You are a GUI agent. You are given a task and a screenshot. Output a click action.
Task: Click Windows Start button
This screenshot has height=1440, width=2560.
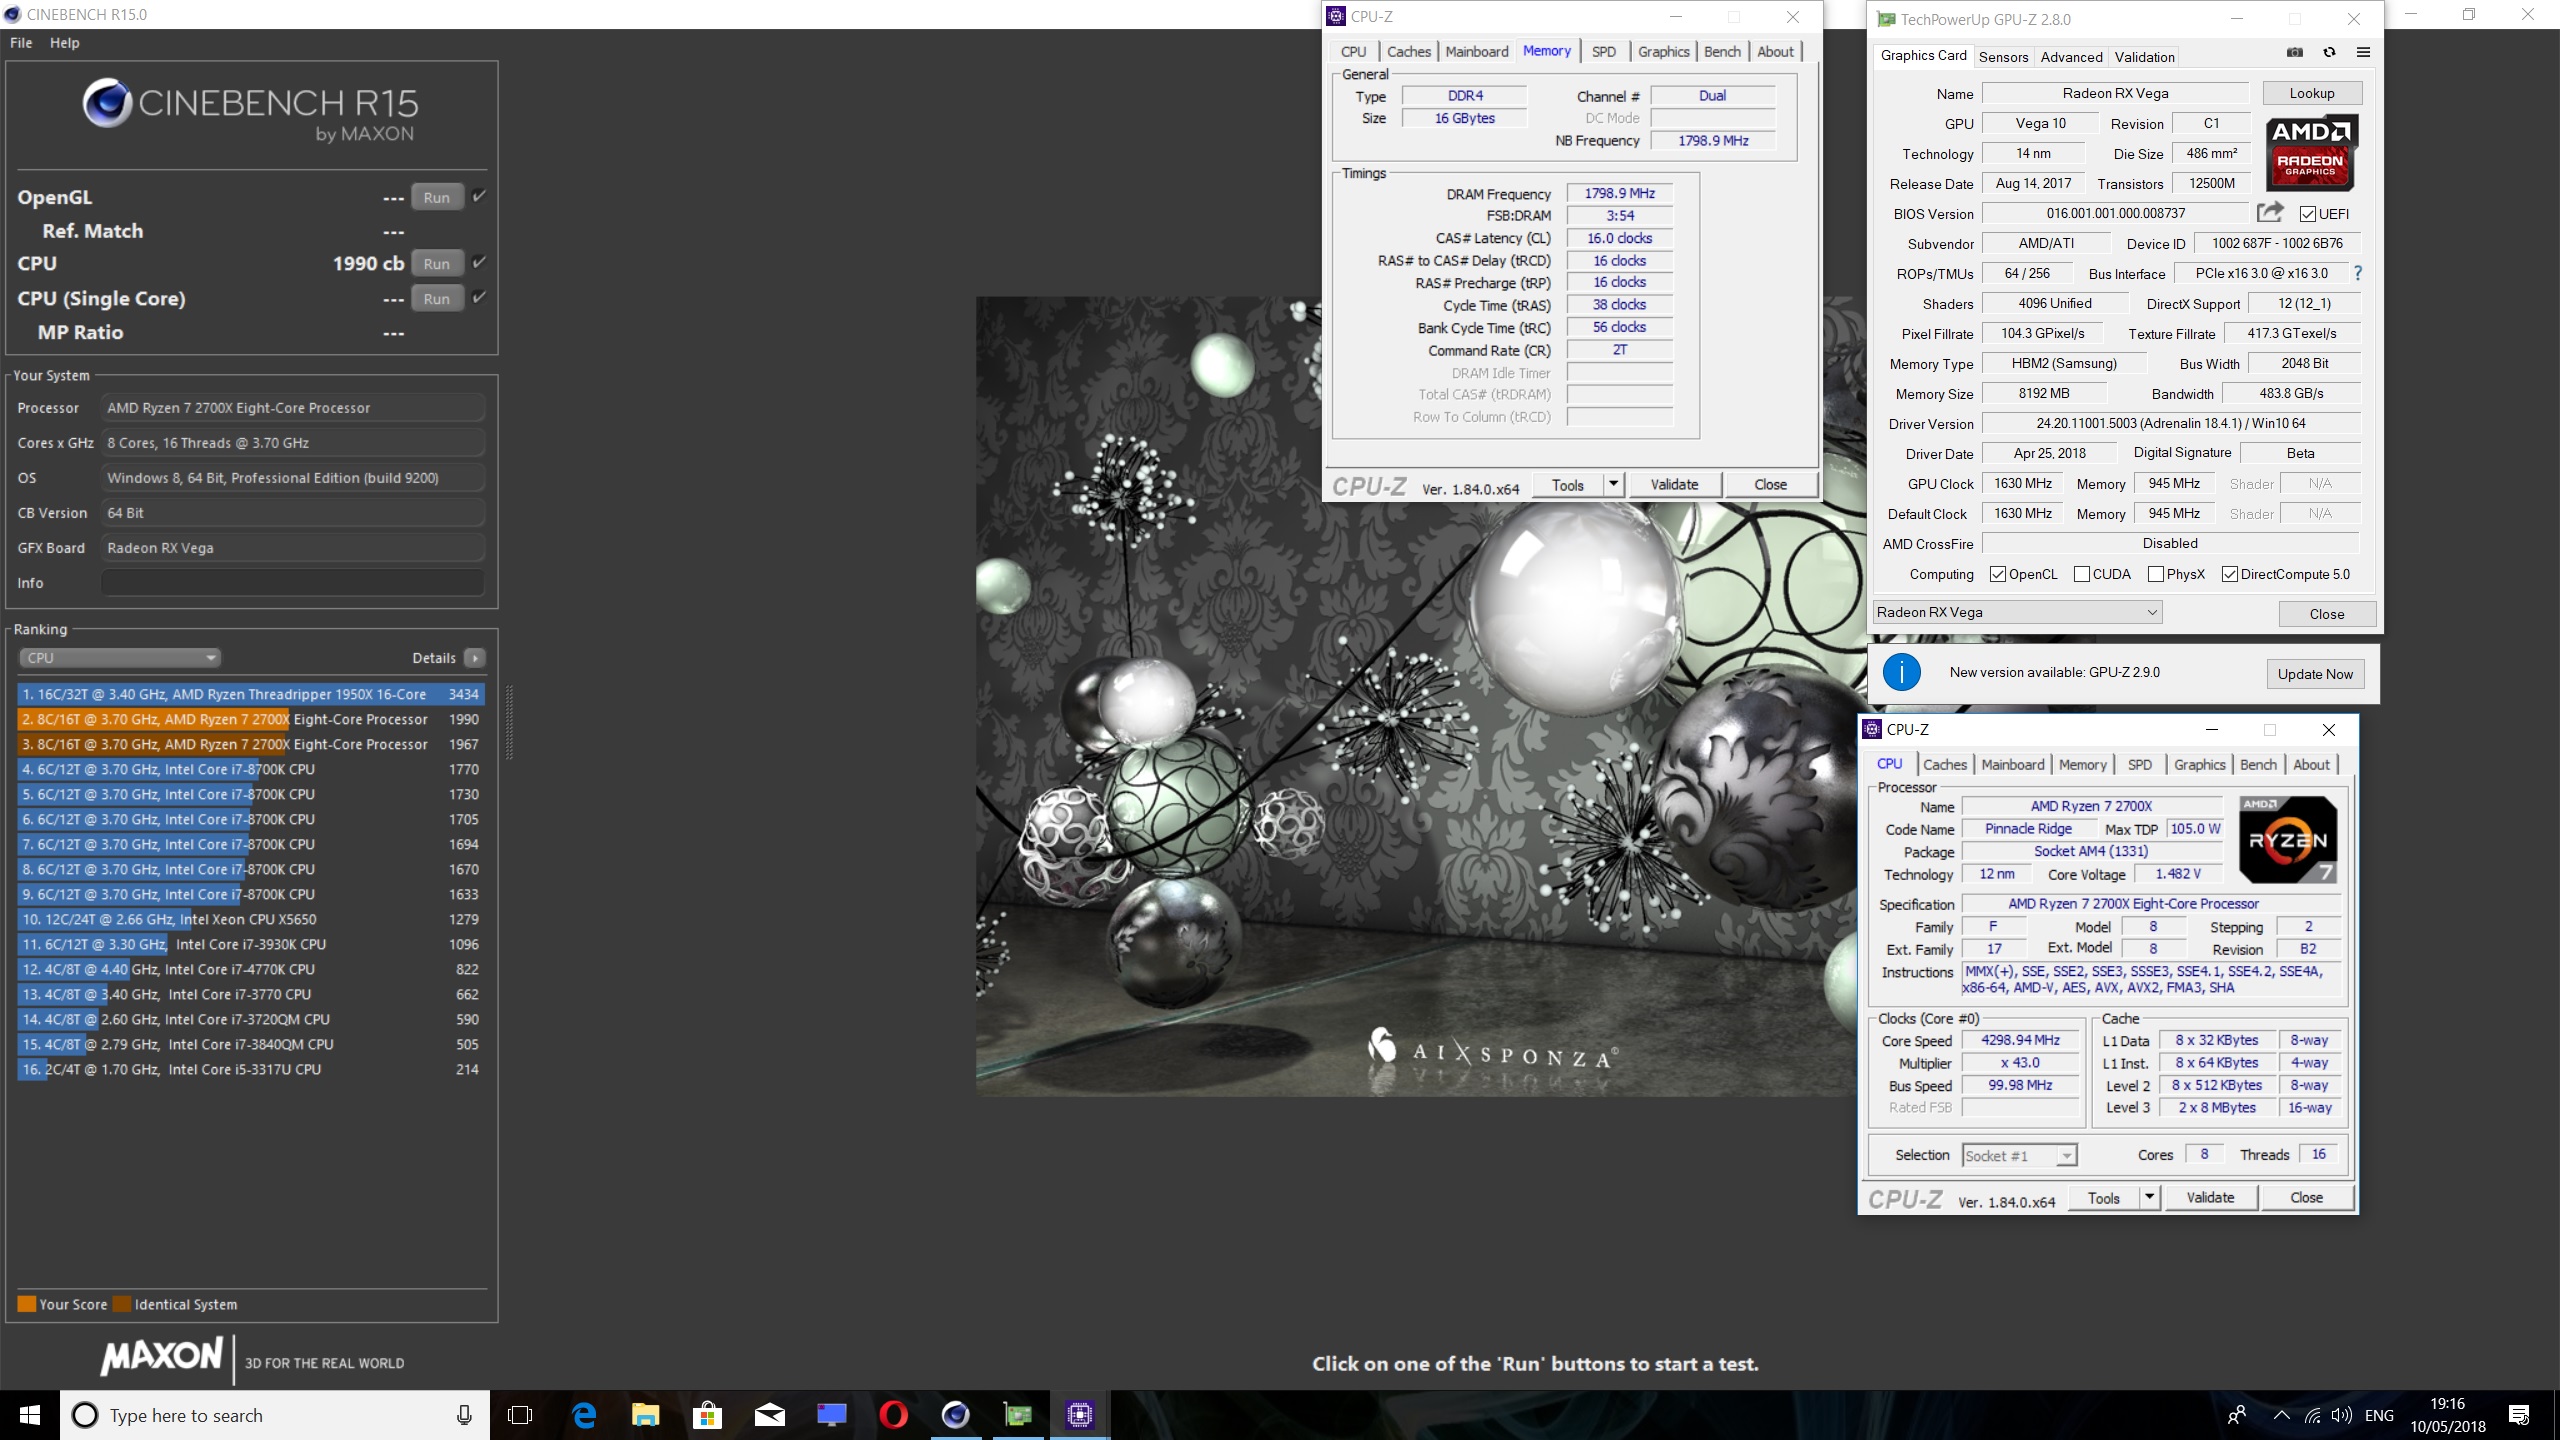coord(30,1415)
